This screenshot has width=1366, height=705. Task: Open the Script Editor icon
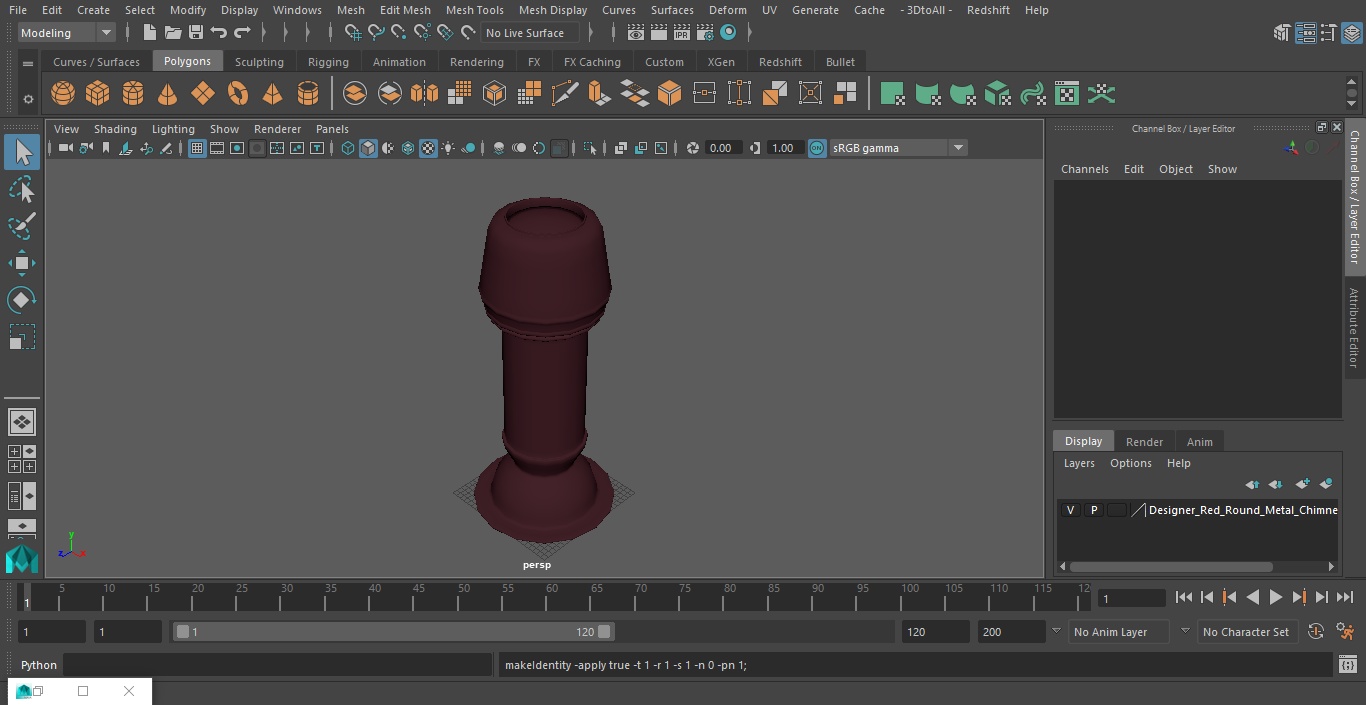point(1347,665)
